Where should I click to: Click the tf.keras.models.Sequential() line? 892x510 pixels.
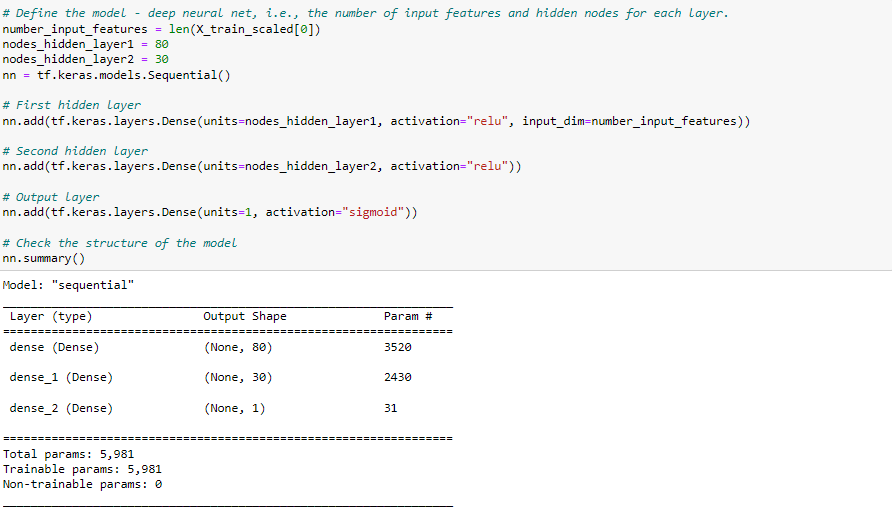pos(116,75)
